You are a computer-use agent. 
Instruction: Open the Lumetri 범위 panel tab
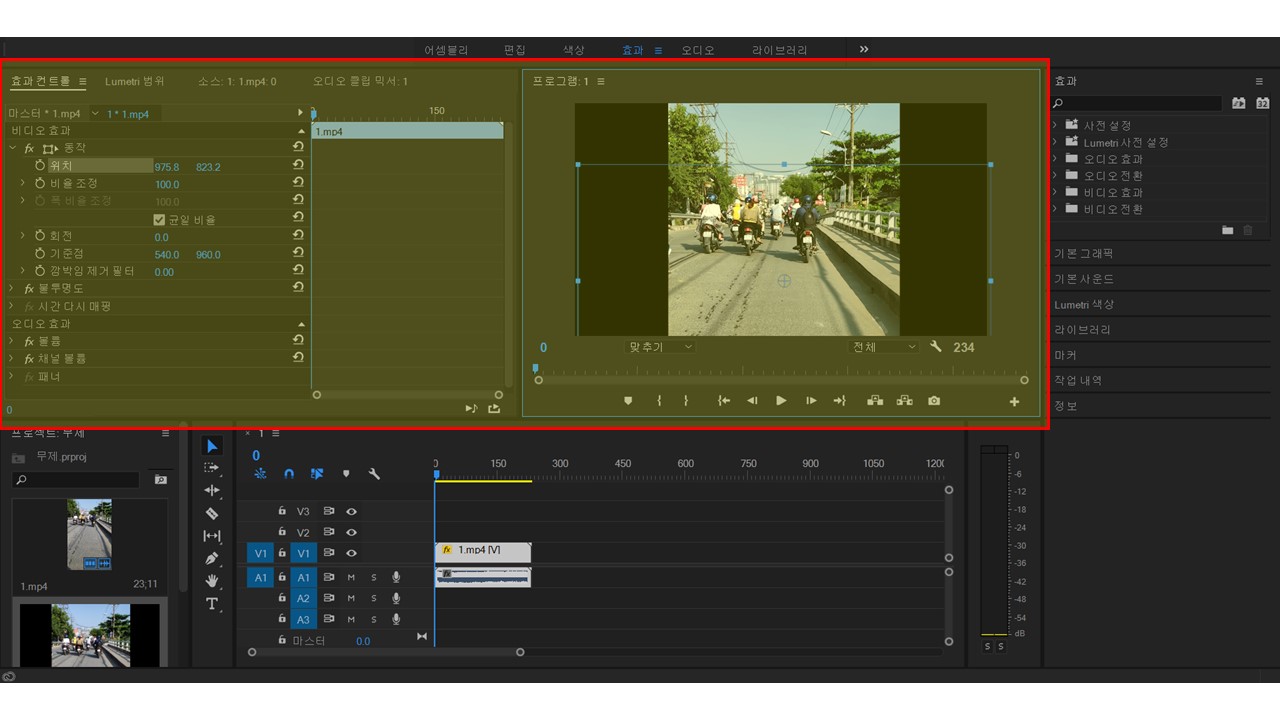(x=135, y=81)
